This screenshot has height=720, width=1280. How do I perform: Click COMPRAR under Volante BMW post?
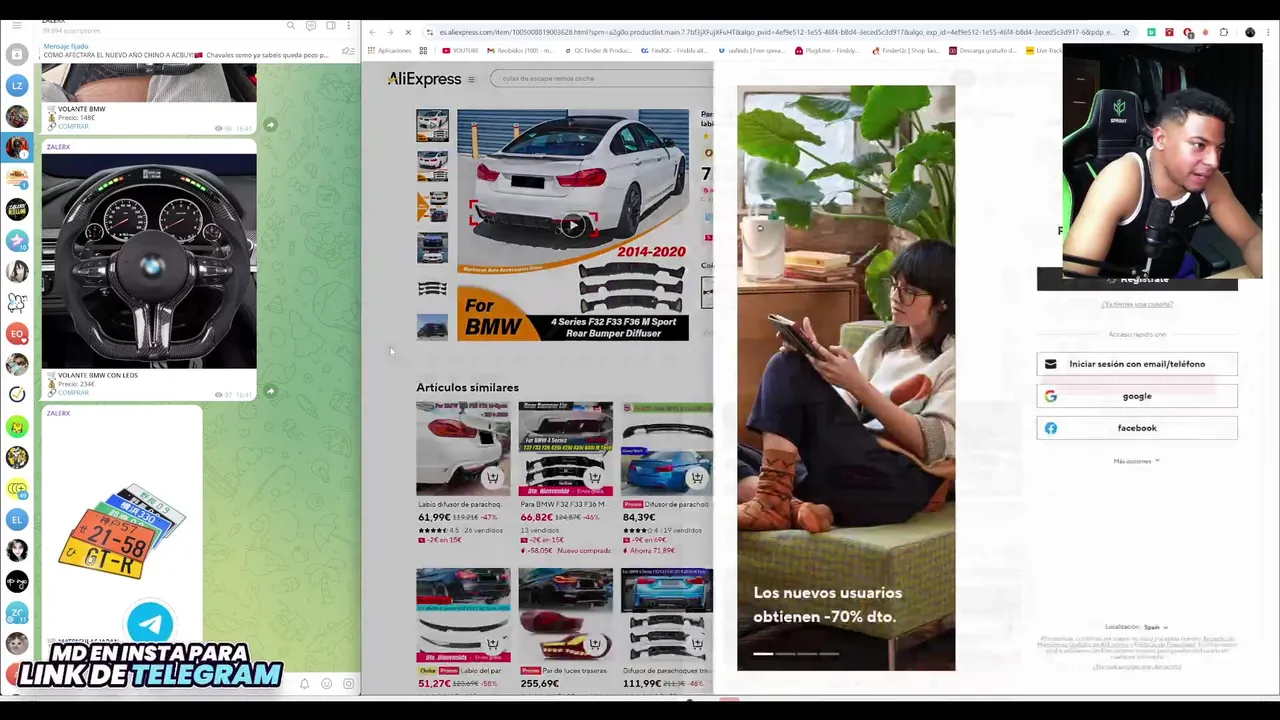tap(73, 126)
